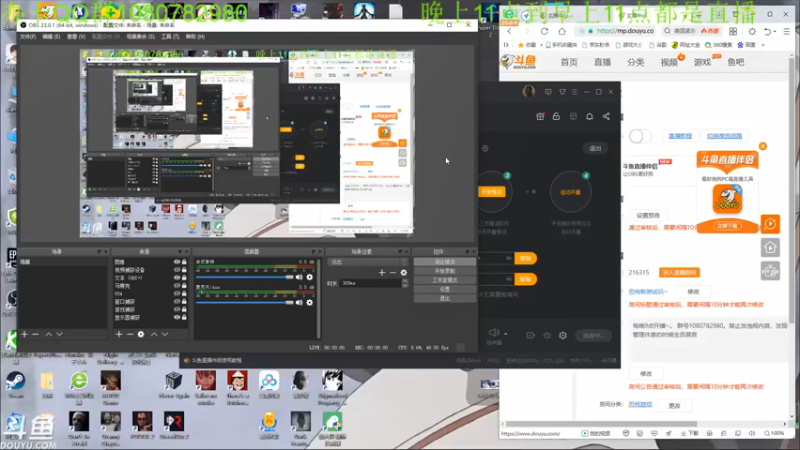Lock the 游戏捕获 source
This screenshot has width=800, height=450.
(x=184, y=310)
